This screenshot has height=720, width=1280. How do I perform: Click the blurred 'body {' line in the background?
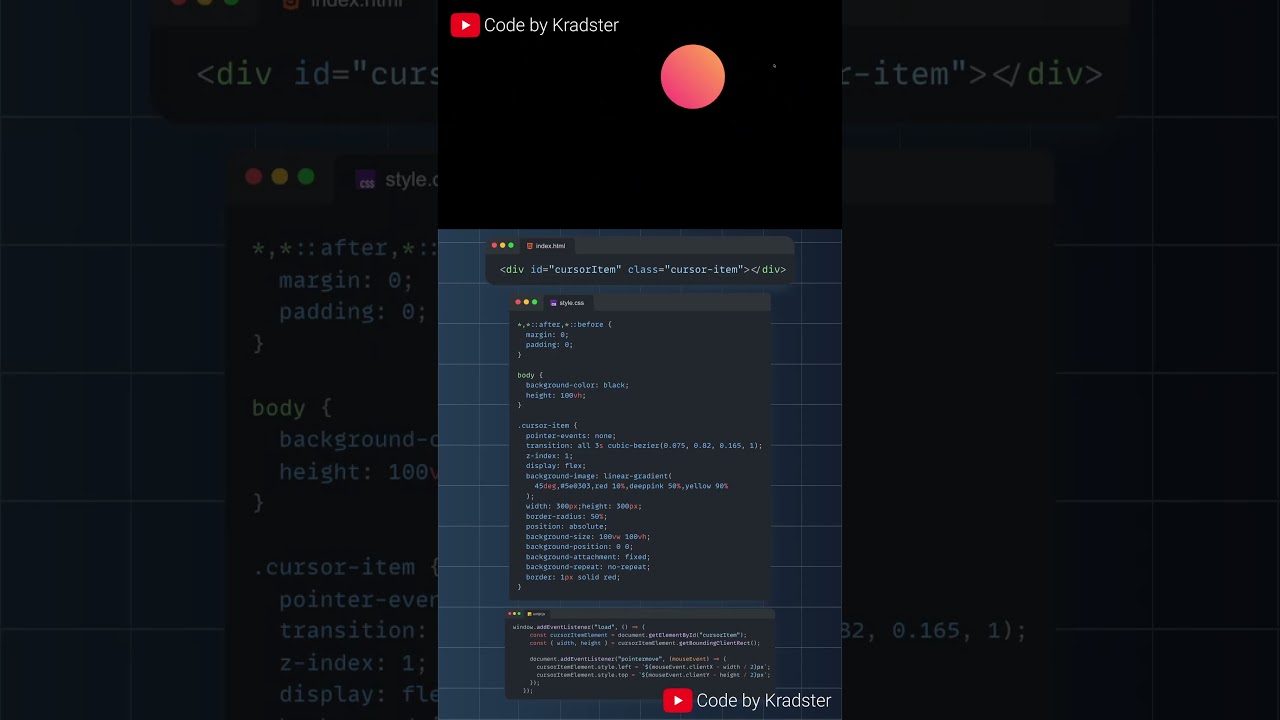tap(291, 408)
